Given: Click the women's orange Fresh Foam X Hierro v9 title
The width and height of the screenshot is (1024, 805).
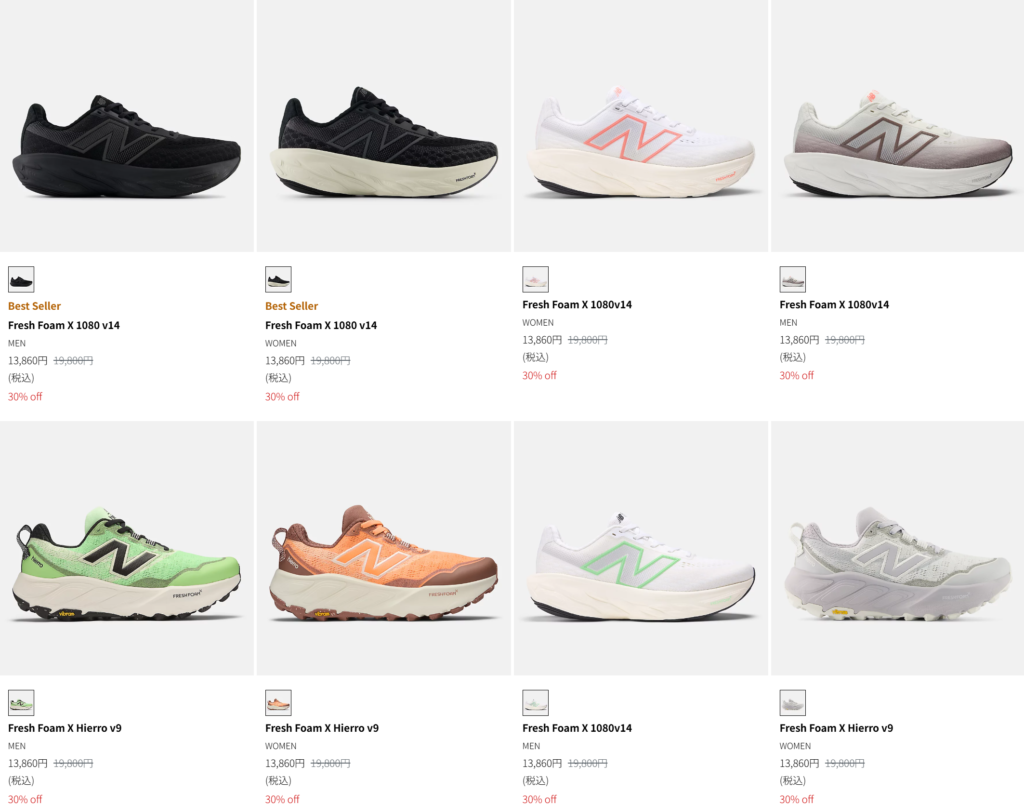Looking at the screenshot, I should tap(322, 728).
